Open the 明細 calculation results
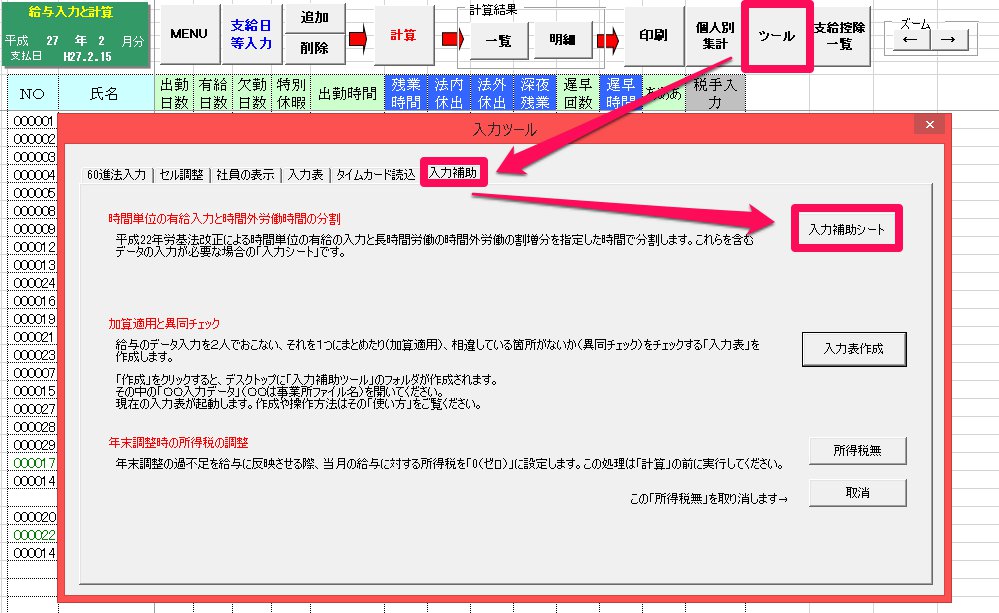The width and height of the screenshot is (999, 613). pyautogui.click(x=563, y=40)
